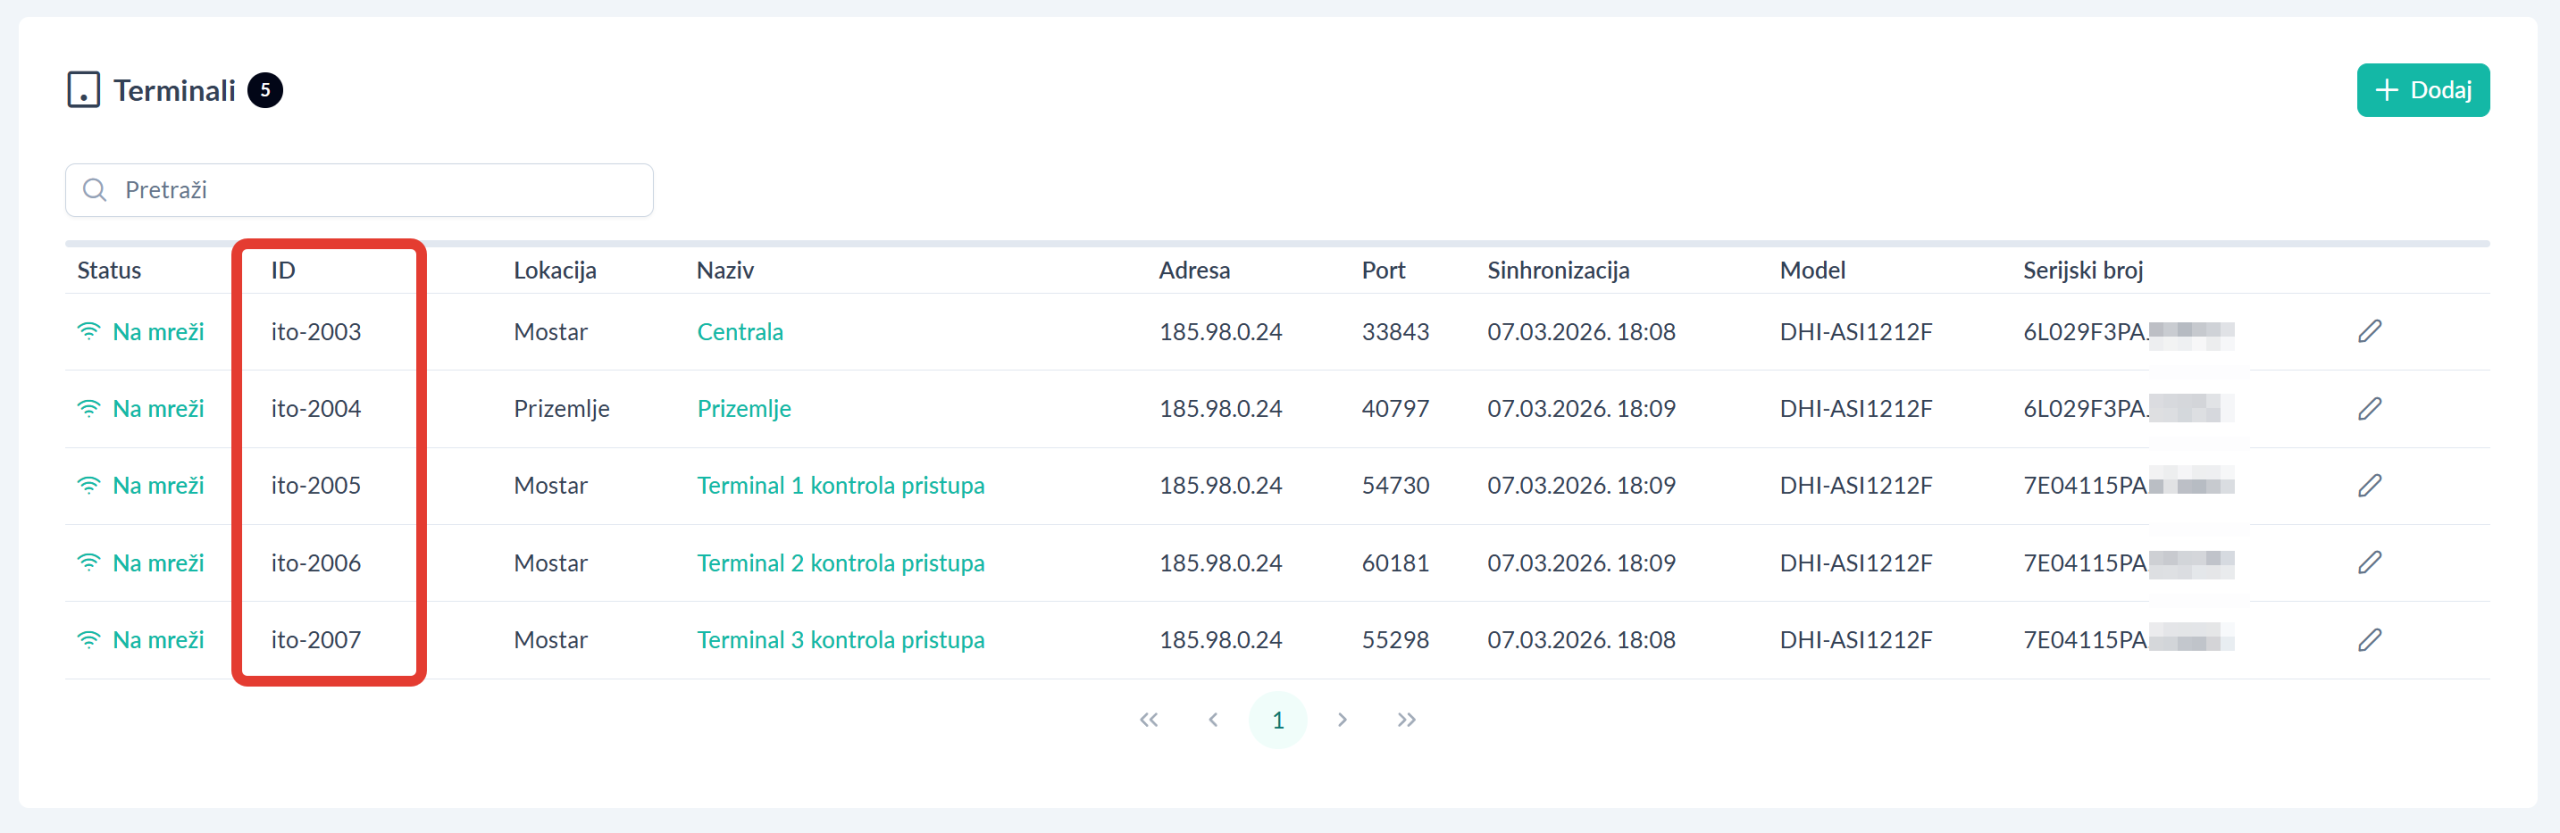2560x833 pixels.
Task: Click the edit pencil for Centrala terminal
Action: click(x=2369, y=331)
